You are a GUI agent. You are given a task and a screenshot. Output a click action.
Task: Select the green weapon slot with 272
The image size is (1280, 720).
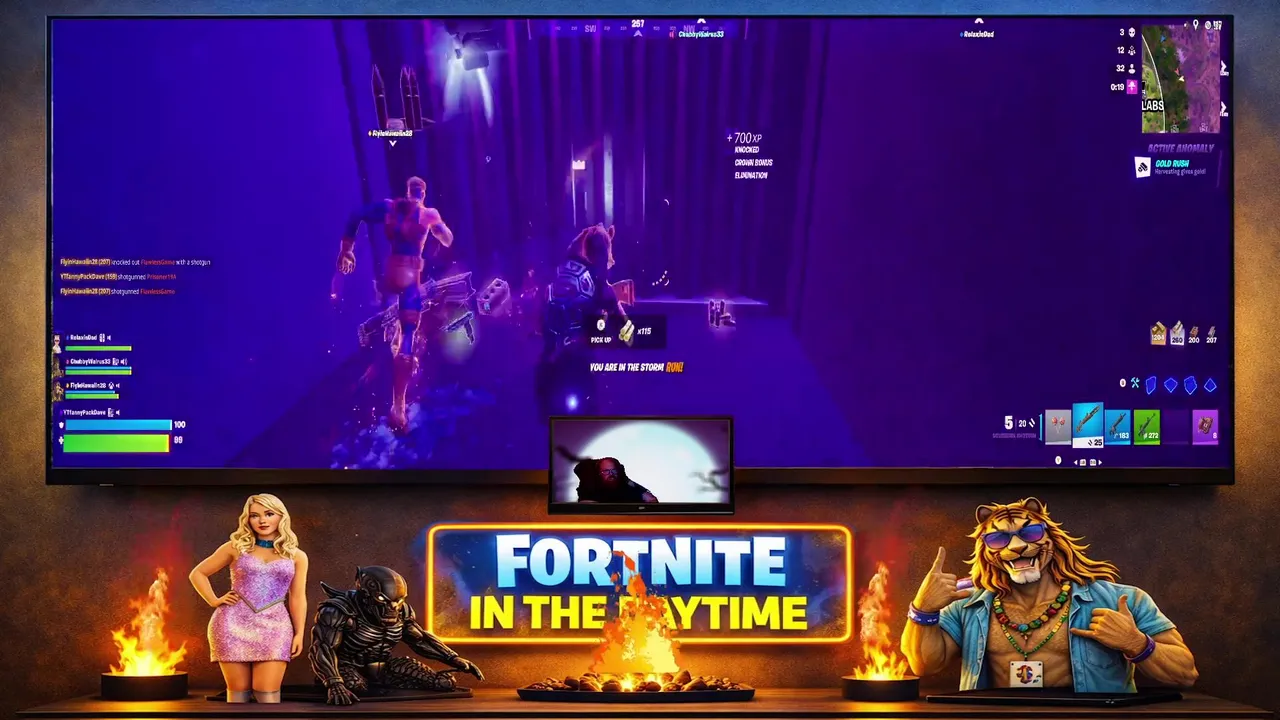click(x=1147, y=427)
